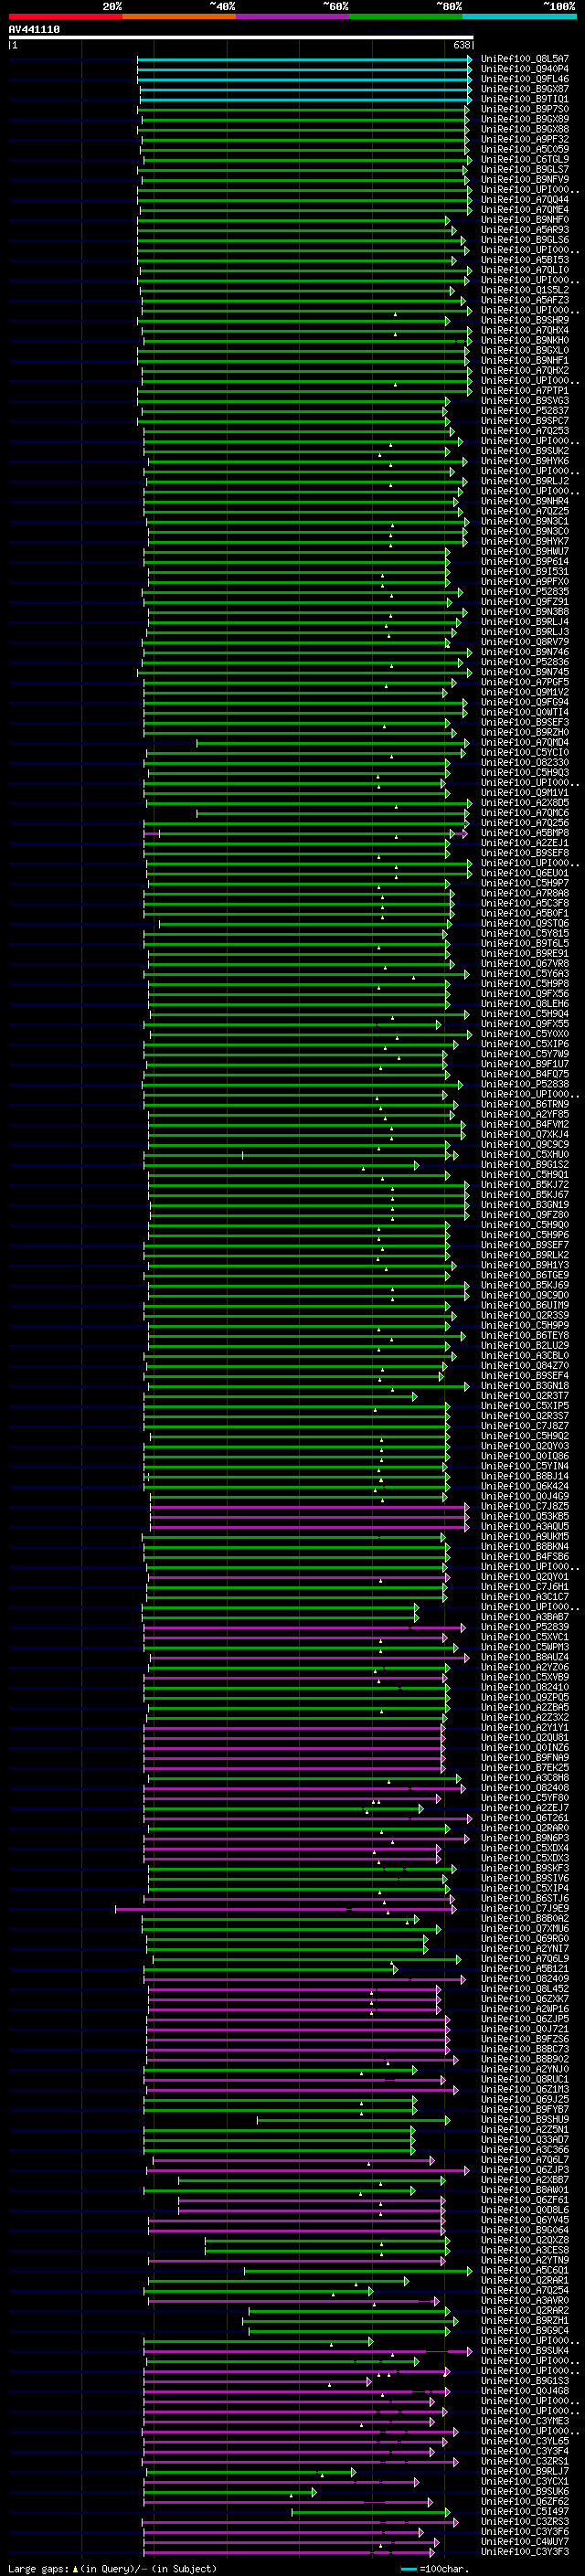Image resolution: width=585 pixels, height=2576 pixels.
Task: Select hit UniRef100_B7EK25
Action: (x=525, y=1768)
